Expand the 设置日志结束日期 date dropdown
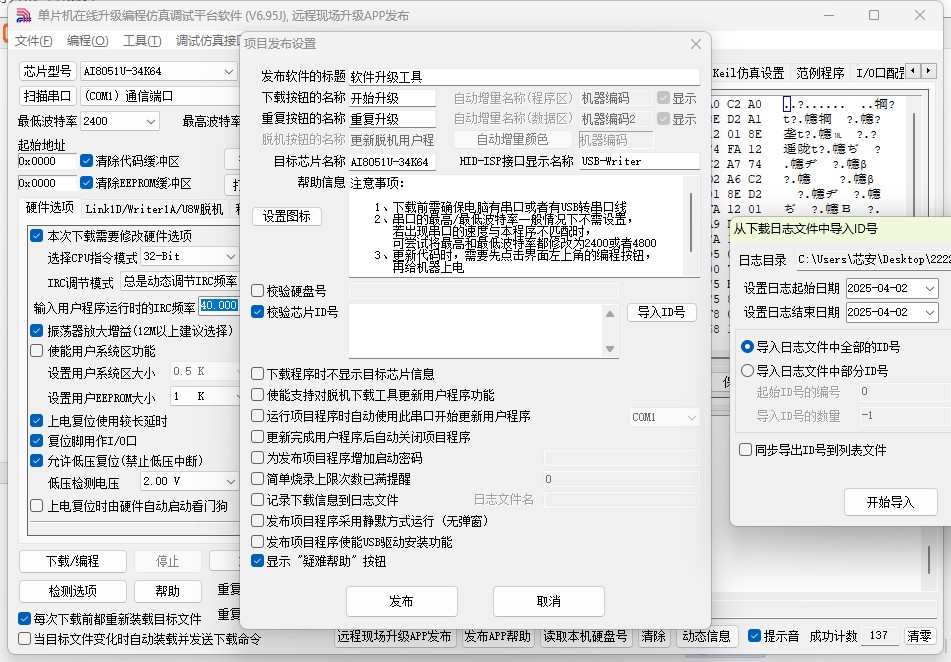Image resolution: width=951 pixels, height=662 pixels. click(x=928, y=312)
